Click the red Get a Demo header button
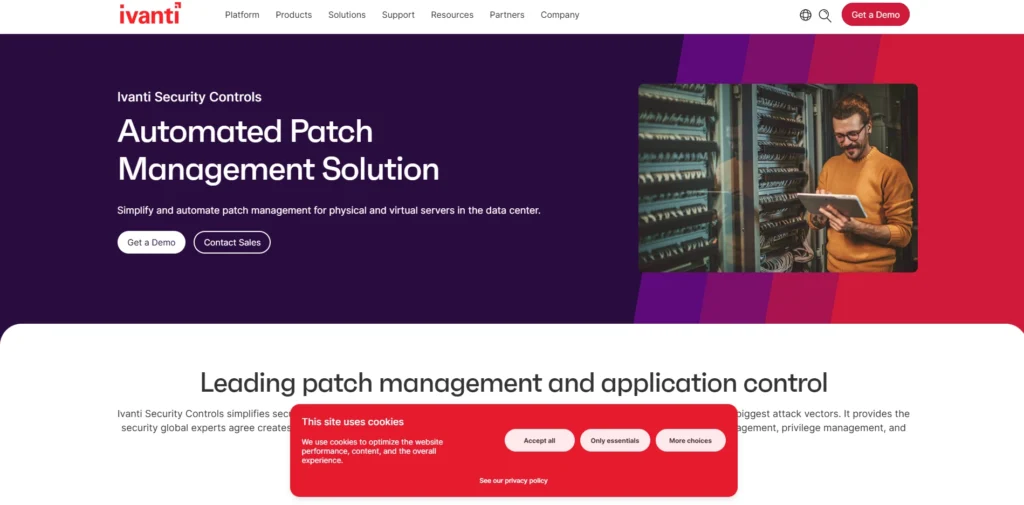Screen dimensions: 1024x505 pos(875,14)
